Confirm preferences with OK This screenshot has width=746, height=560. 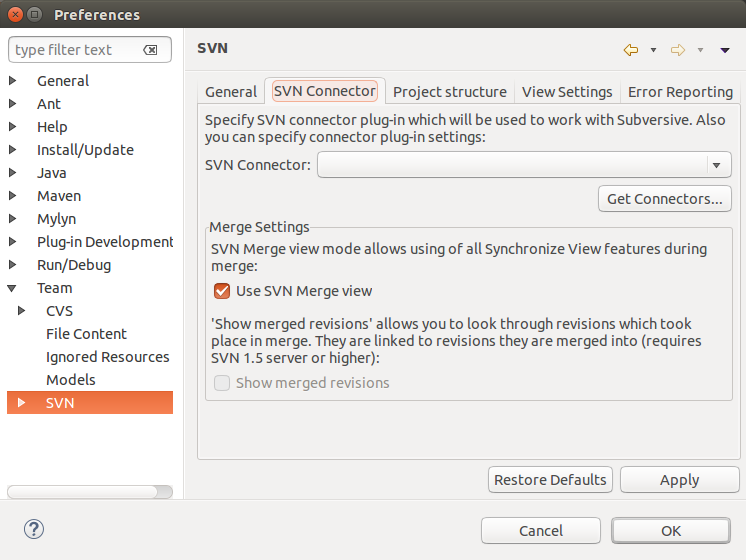click(x=671, y=531)
